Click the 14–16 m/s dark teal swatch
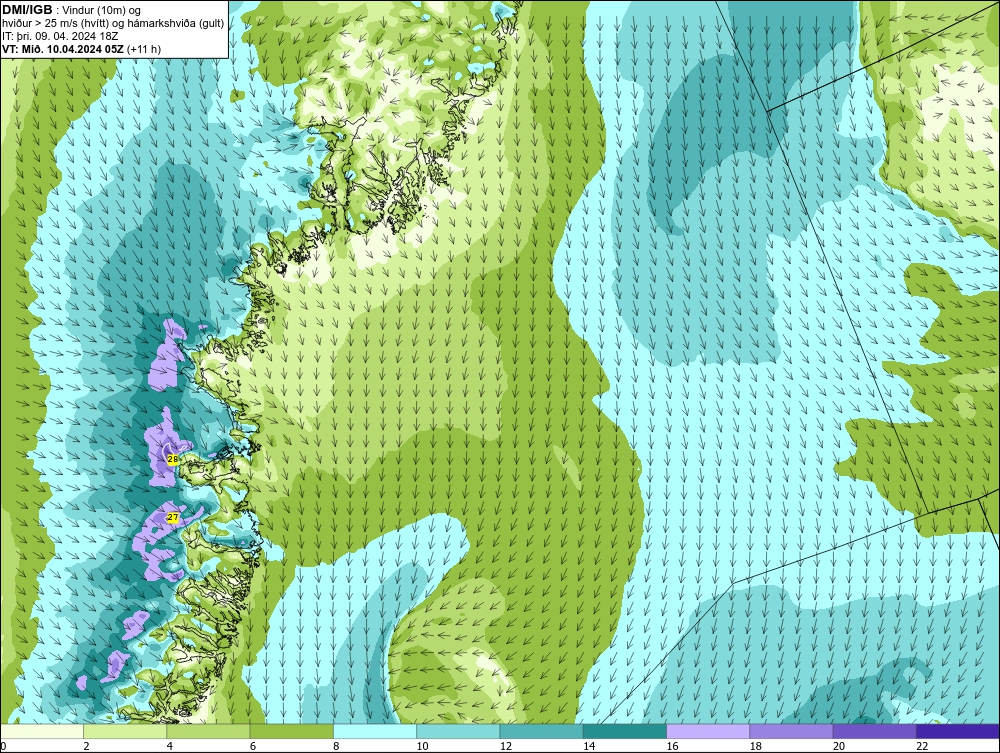Screen dimensions: 1000x753 (625, 731)
